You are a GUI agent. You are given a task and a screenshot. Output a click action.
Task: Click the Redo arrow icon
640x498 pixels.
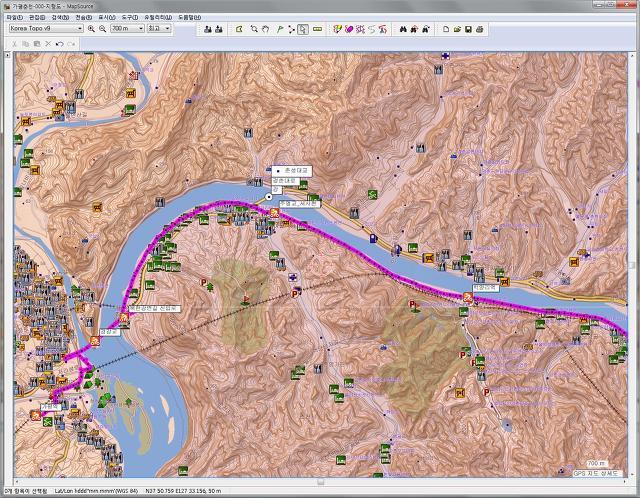click(x=71, y=44)
